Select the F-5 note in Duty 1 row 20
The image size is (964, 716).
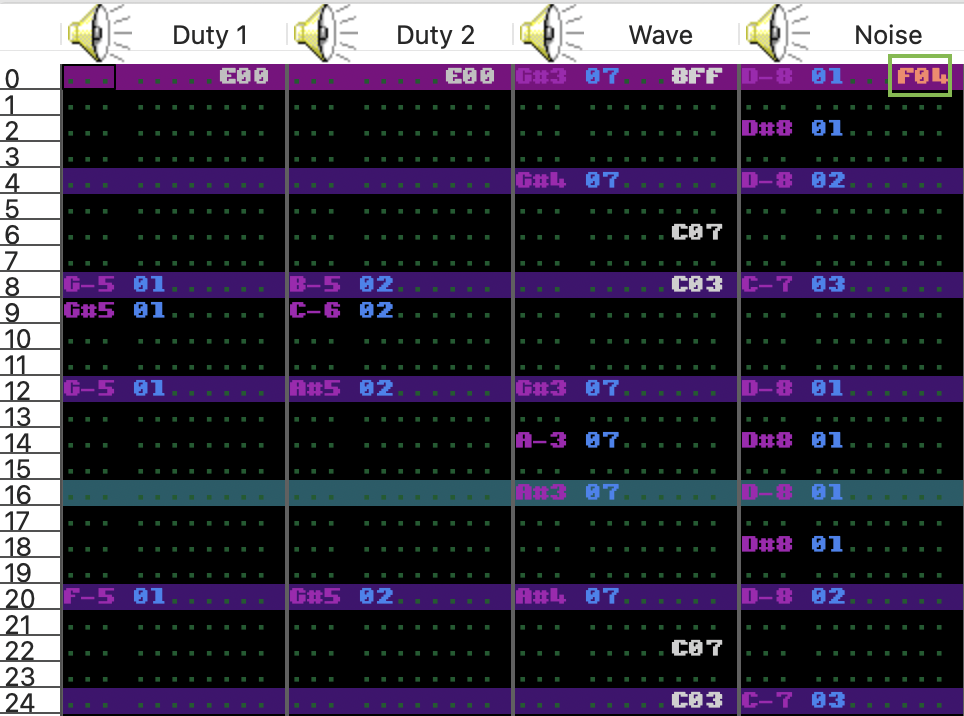89,596
